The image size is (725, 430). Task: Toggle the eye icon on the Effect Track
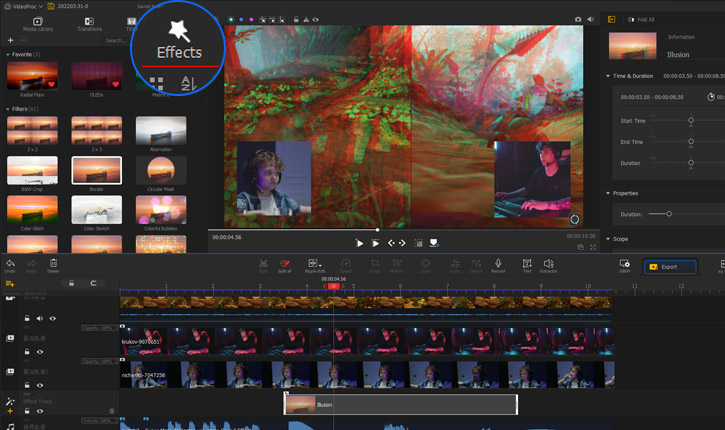(40, 410)
